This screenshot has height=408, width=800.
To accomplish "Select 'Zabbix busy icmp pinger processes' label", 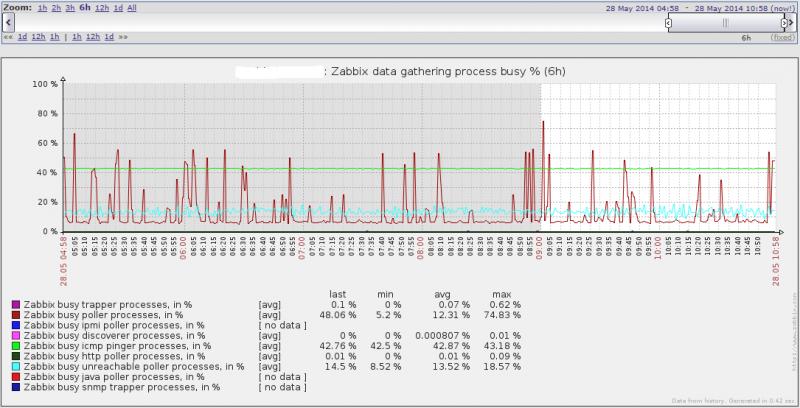I will tap(117, 346).
